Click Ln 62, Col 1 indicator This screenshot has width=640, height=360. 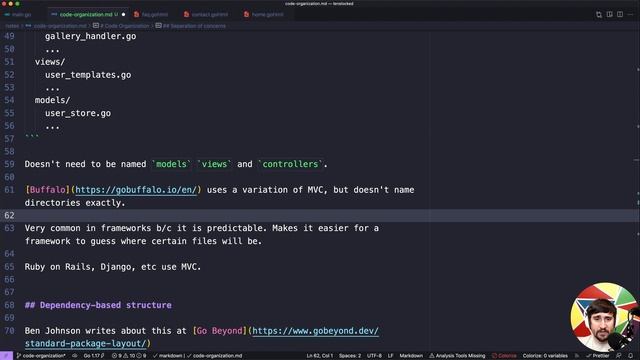[320, 356]
